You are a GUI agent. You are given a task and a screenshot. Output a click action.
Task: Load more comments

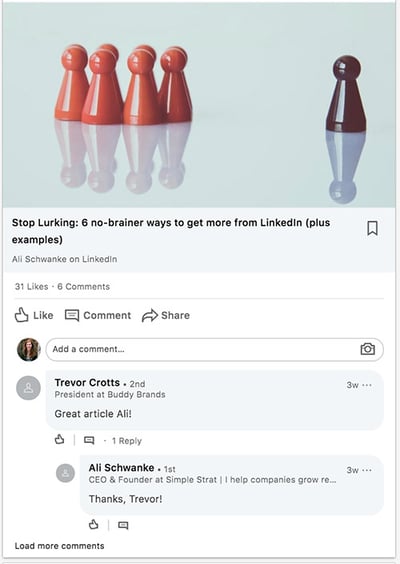point(59,546)
